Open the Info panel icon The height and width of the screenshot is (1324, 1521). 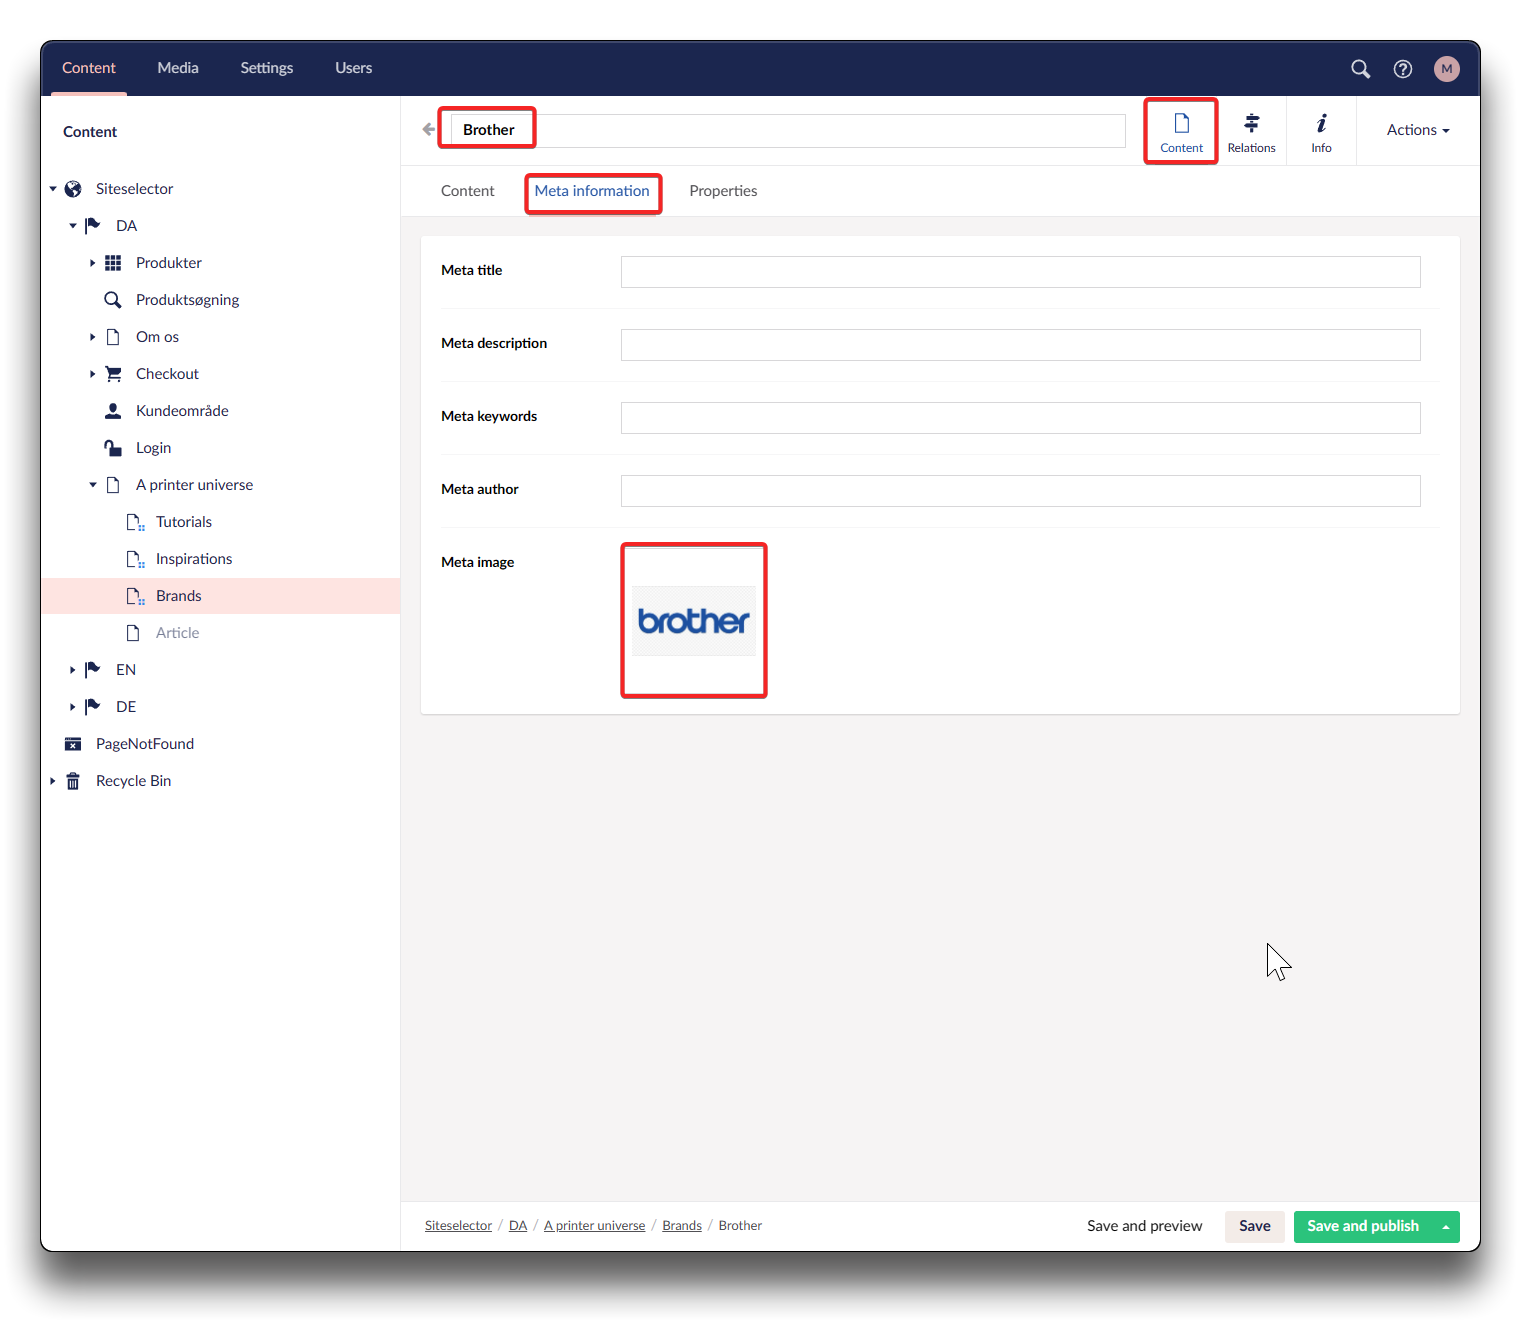[1321, 132]
